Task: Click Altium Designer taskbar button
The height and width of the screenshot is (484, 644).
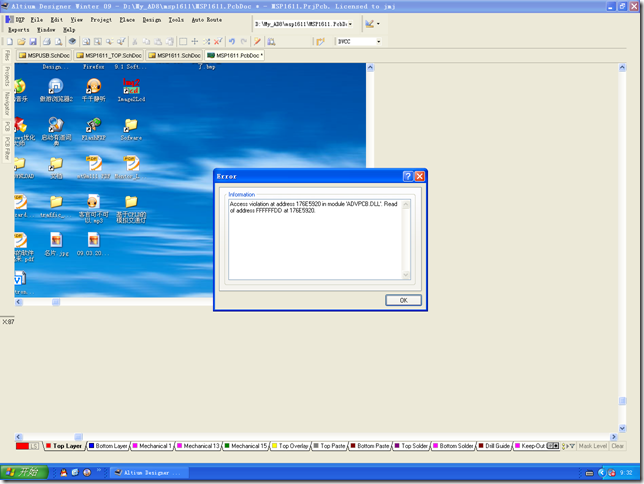Action: point(150,472)
